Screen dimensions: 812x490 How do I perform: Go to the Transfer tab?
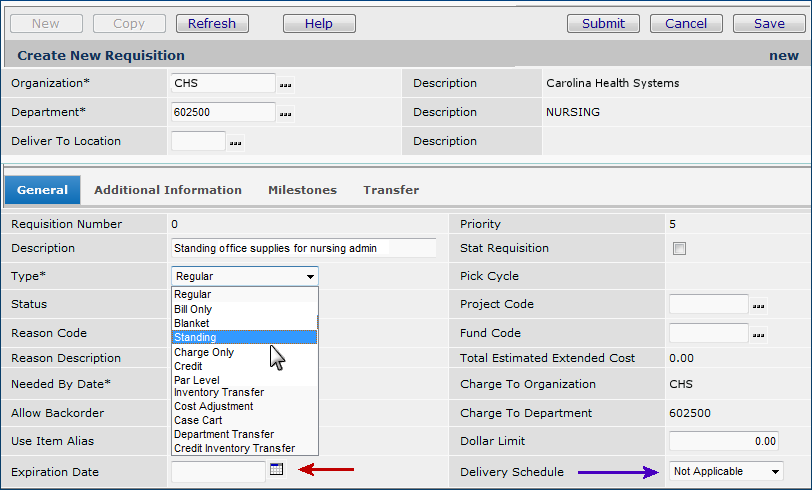(x=391, y=190)
